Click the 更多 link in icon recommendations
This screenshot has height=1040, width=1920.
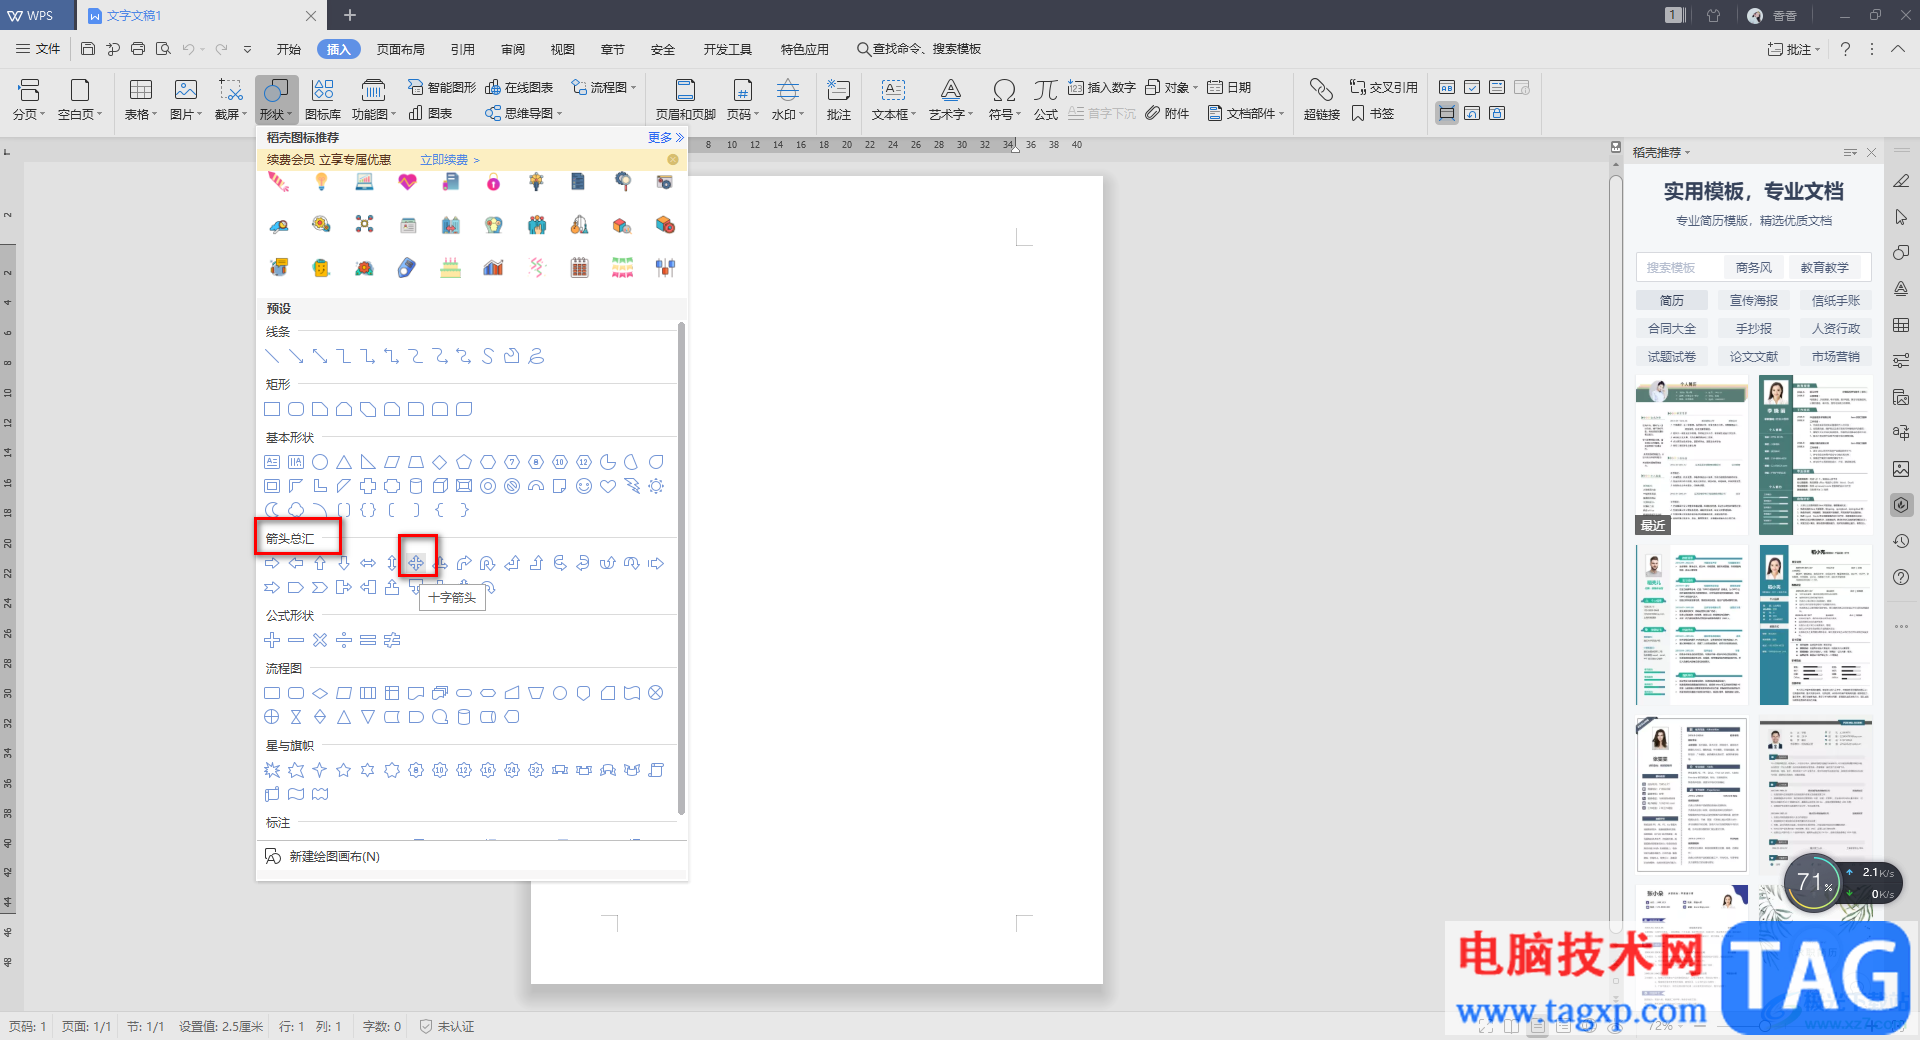click(x=665, y=137)
